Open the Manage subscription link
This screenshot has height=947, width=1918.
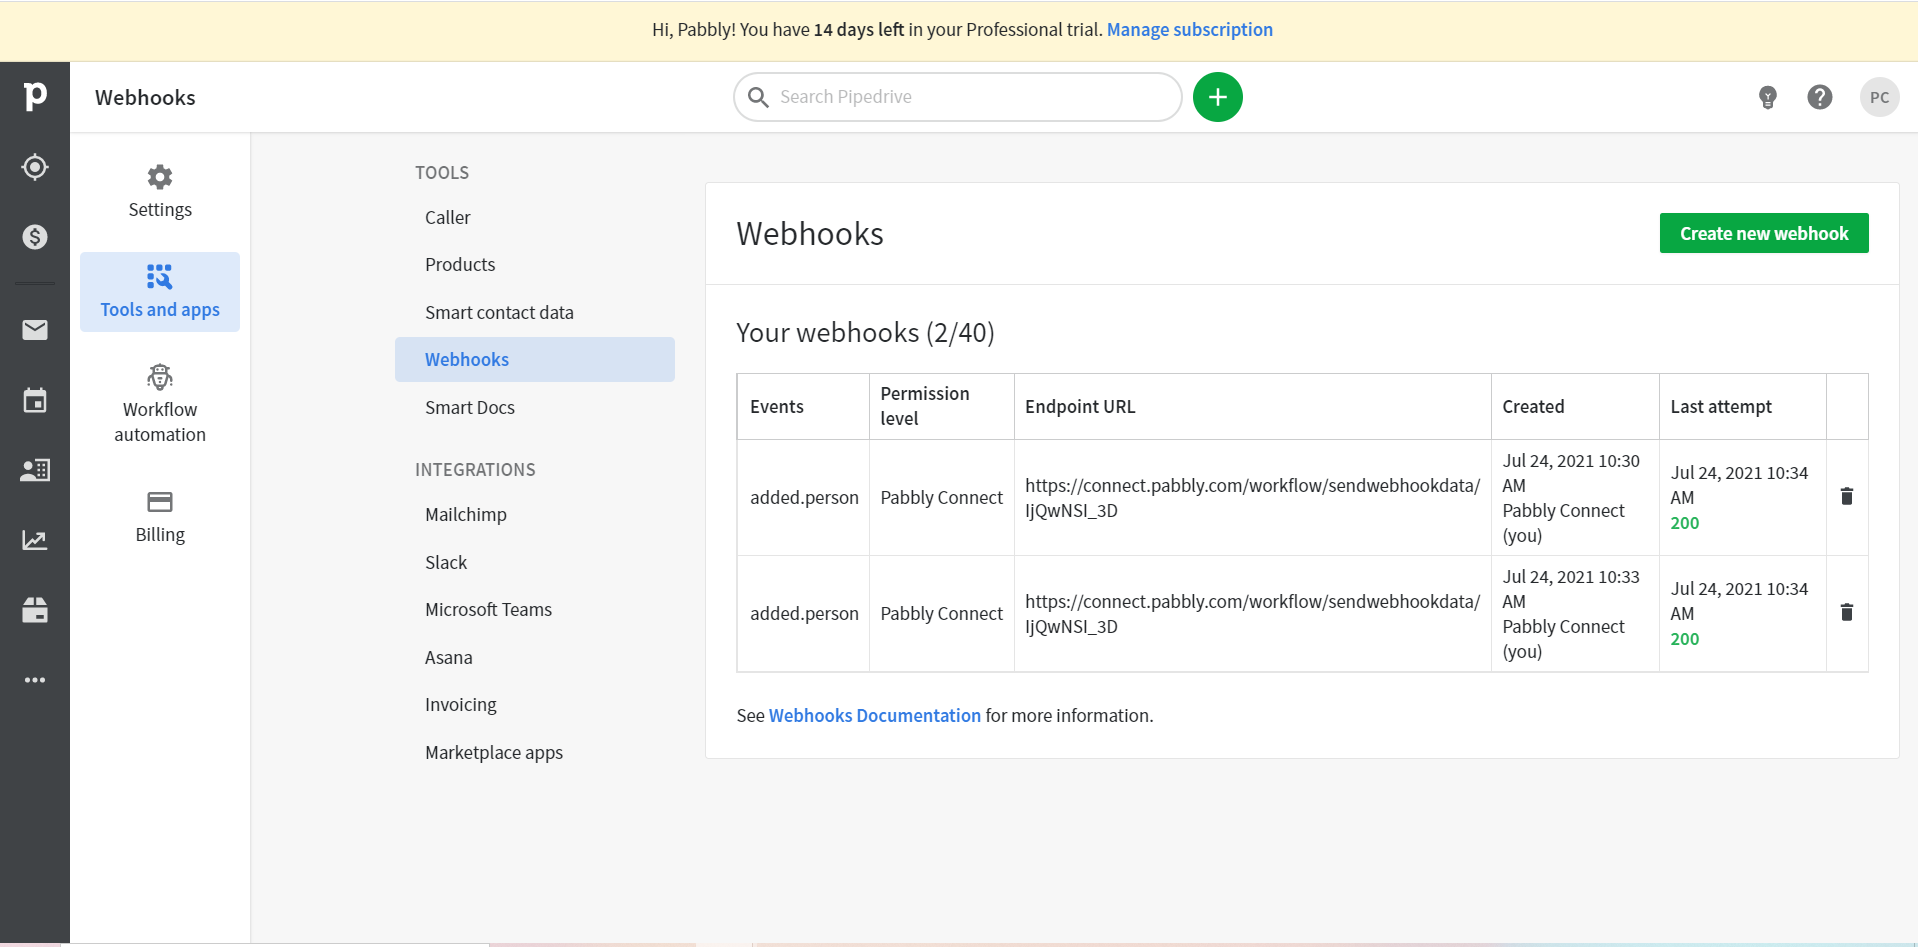click(x=1190, y=30)
